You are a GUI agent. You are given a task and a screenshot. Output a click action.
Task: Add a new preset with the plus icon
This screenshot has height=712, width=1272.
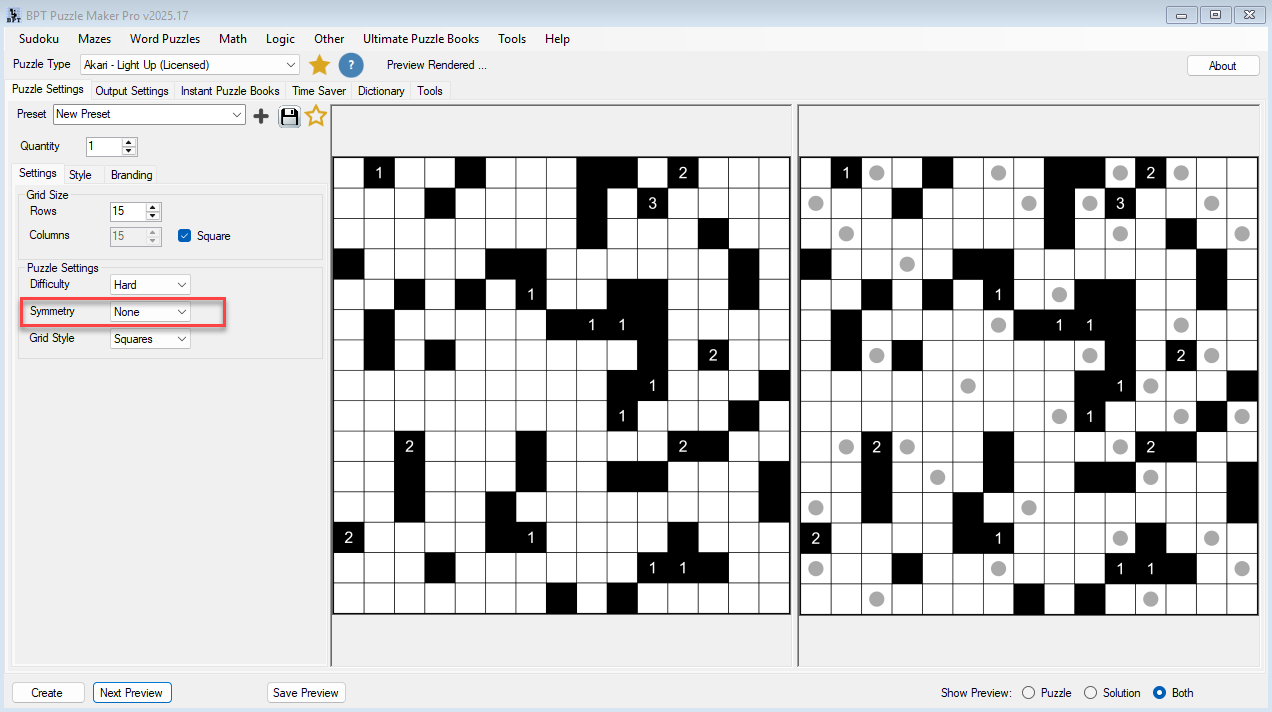(261, 116)
